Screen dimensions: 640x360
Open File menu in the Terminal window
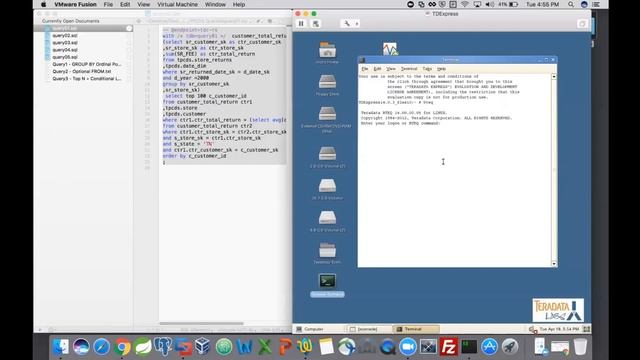[x=365, y=69]
